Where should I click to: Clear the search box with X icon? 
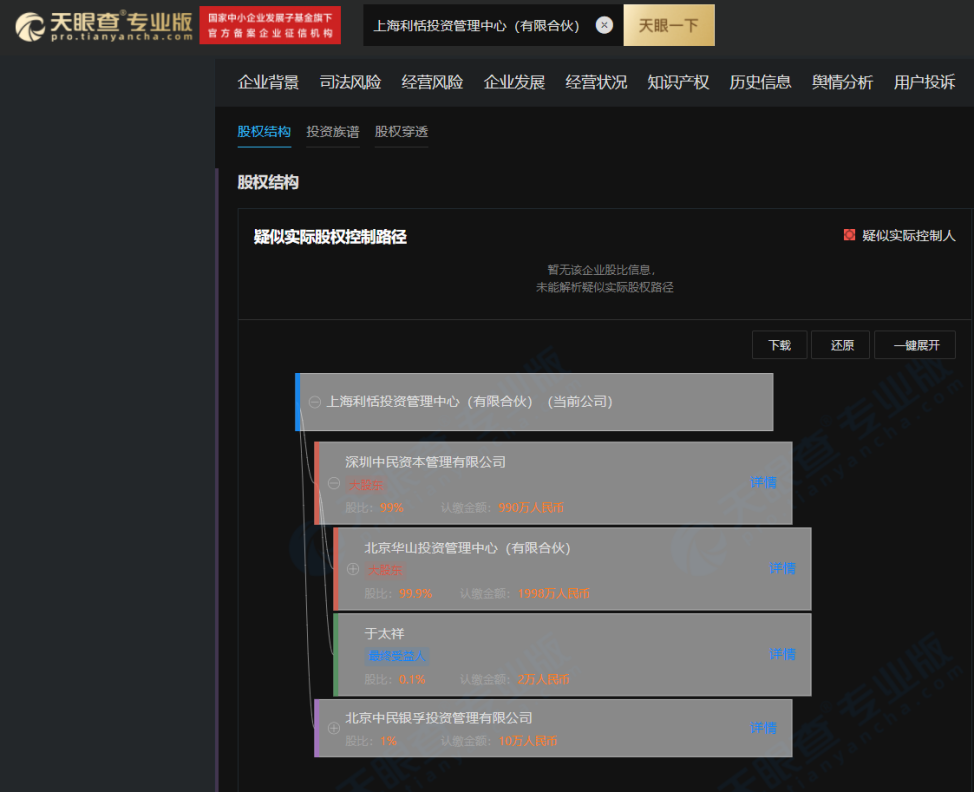(604, 26)
